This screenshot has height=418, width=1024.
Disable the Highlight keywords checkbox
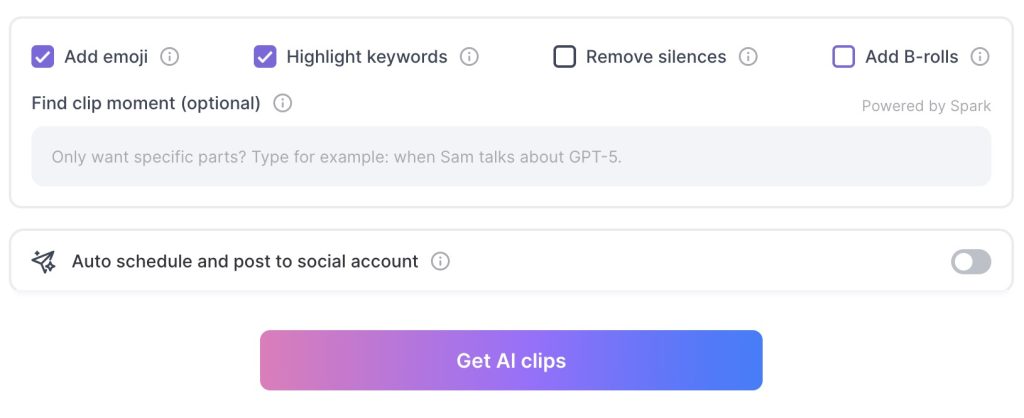(x=265, y=57)
